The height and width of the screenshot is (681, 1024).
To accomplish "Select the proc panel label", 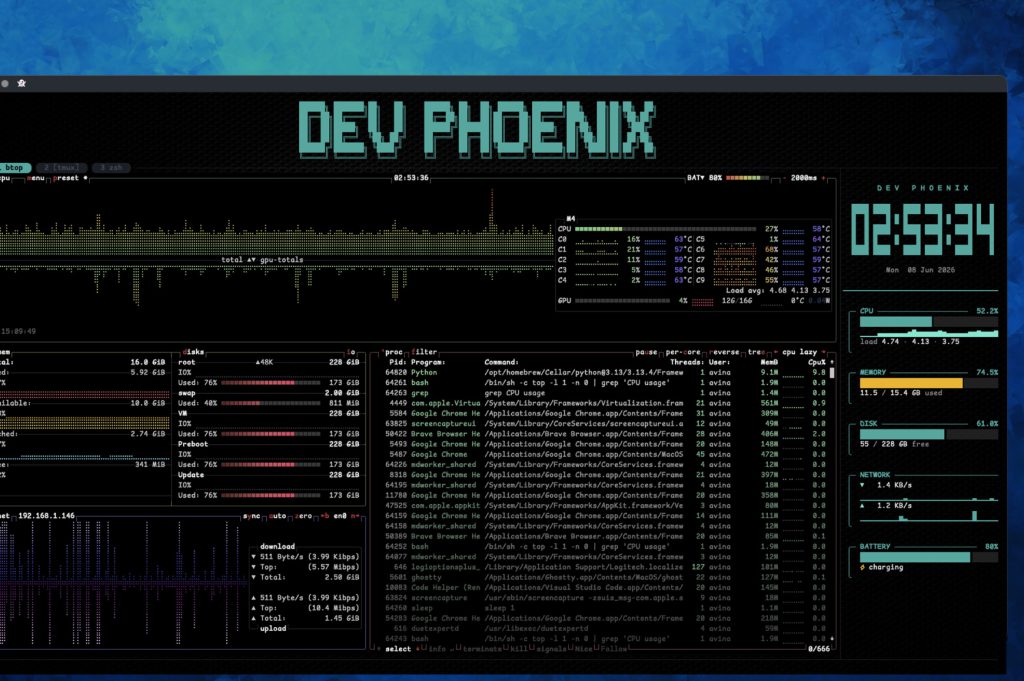I will click(x=394, y=352).
